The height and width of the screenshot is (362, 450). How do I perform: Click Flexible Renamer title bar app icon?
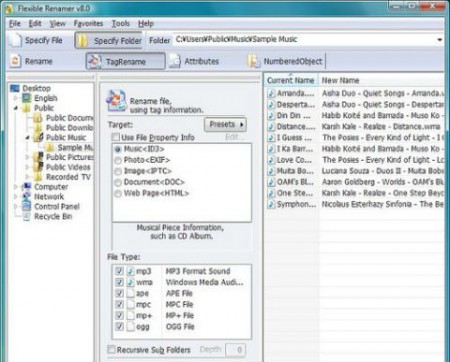tap(9, 9)
